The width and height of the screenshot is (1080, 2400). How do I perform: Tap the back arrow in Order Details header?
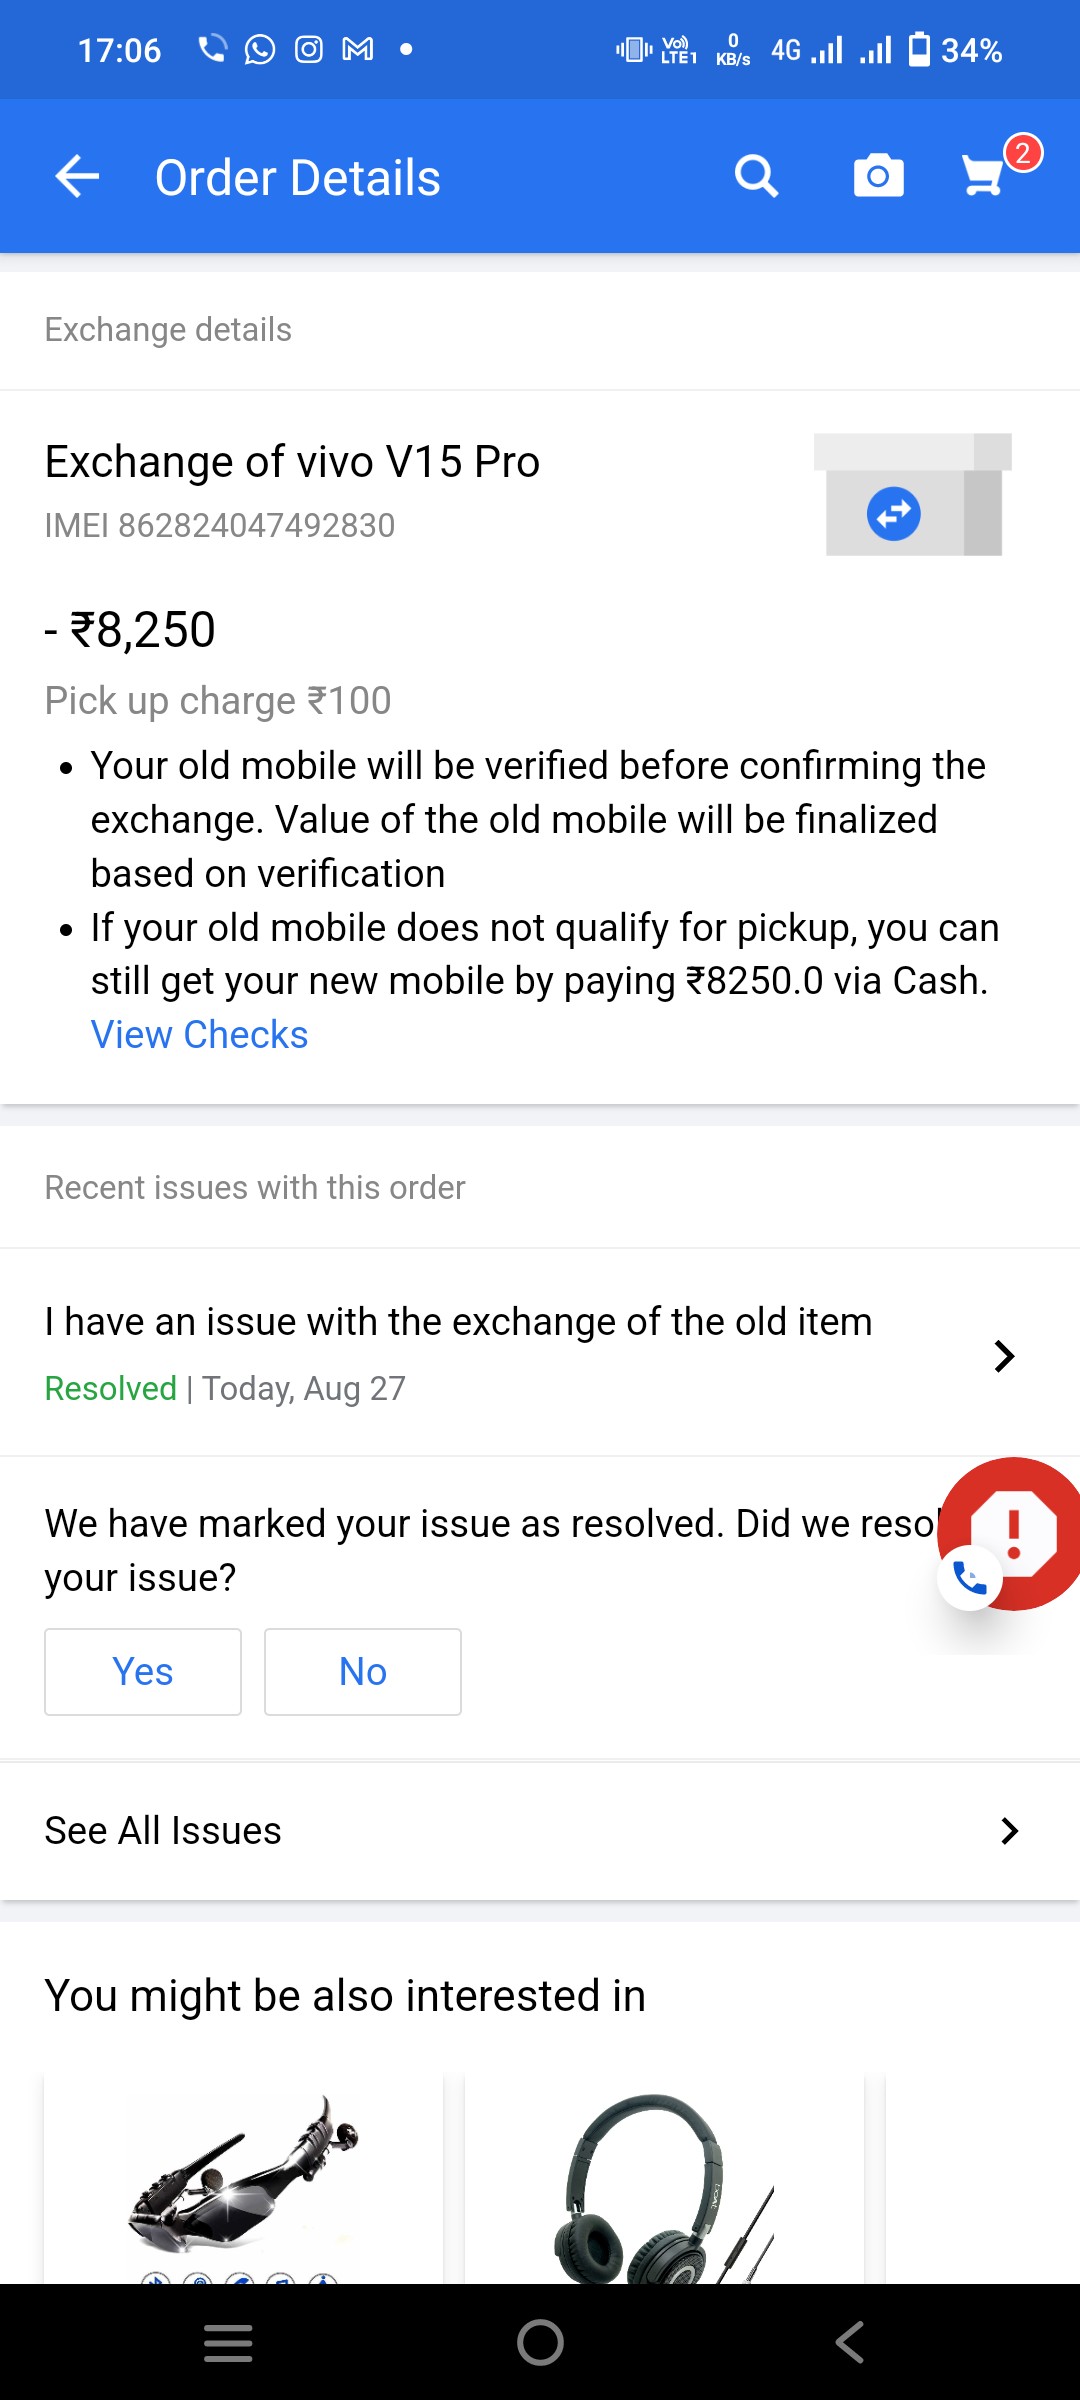[x=77, y=177]
